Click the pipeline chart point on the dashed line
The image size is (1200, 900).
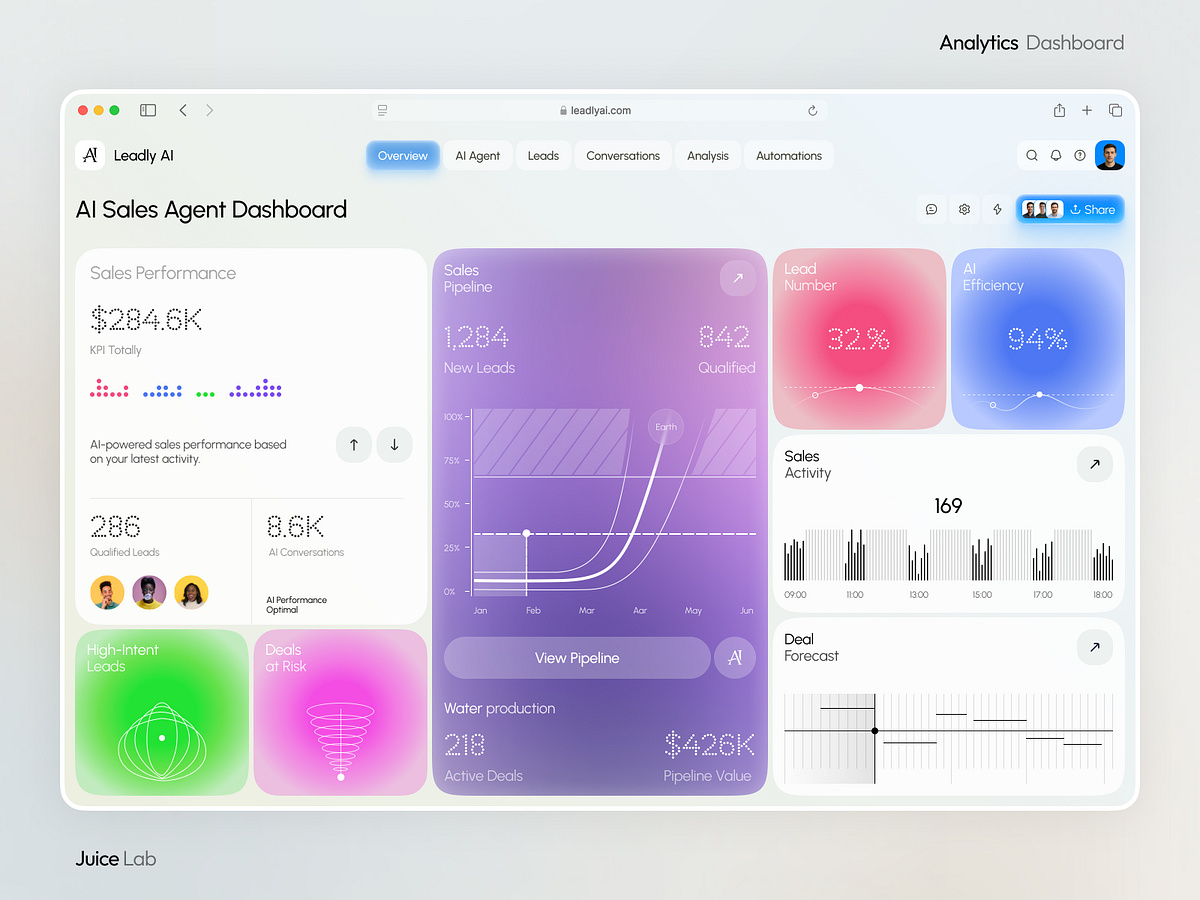click(x=527, y=534)
